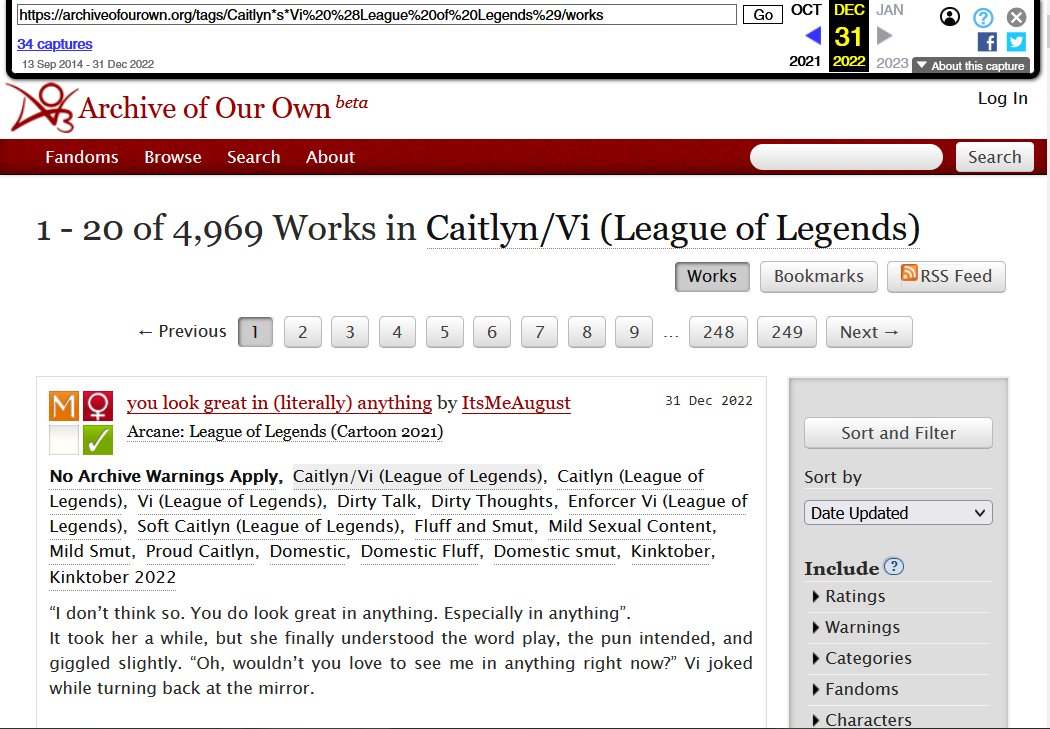
Task: Go to page 6 of results
Action: coord(492,332)
